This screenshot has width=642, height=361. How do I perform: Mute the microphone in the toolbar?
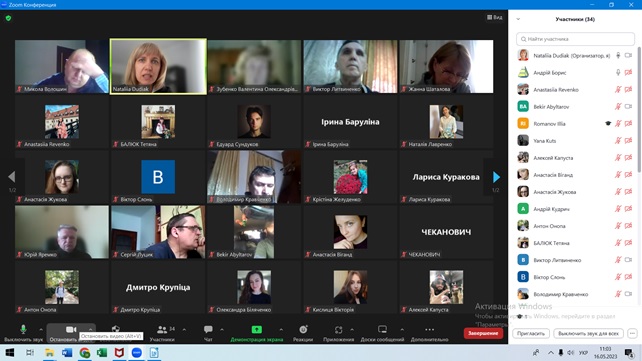tap(23, 329)
